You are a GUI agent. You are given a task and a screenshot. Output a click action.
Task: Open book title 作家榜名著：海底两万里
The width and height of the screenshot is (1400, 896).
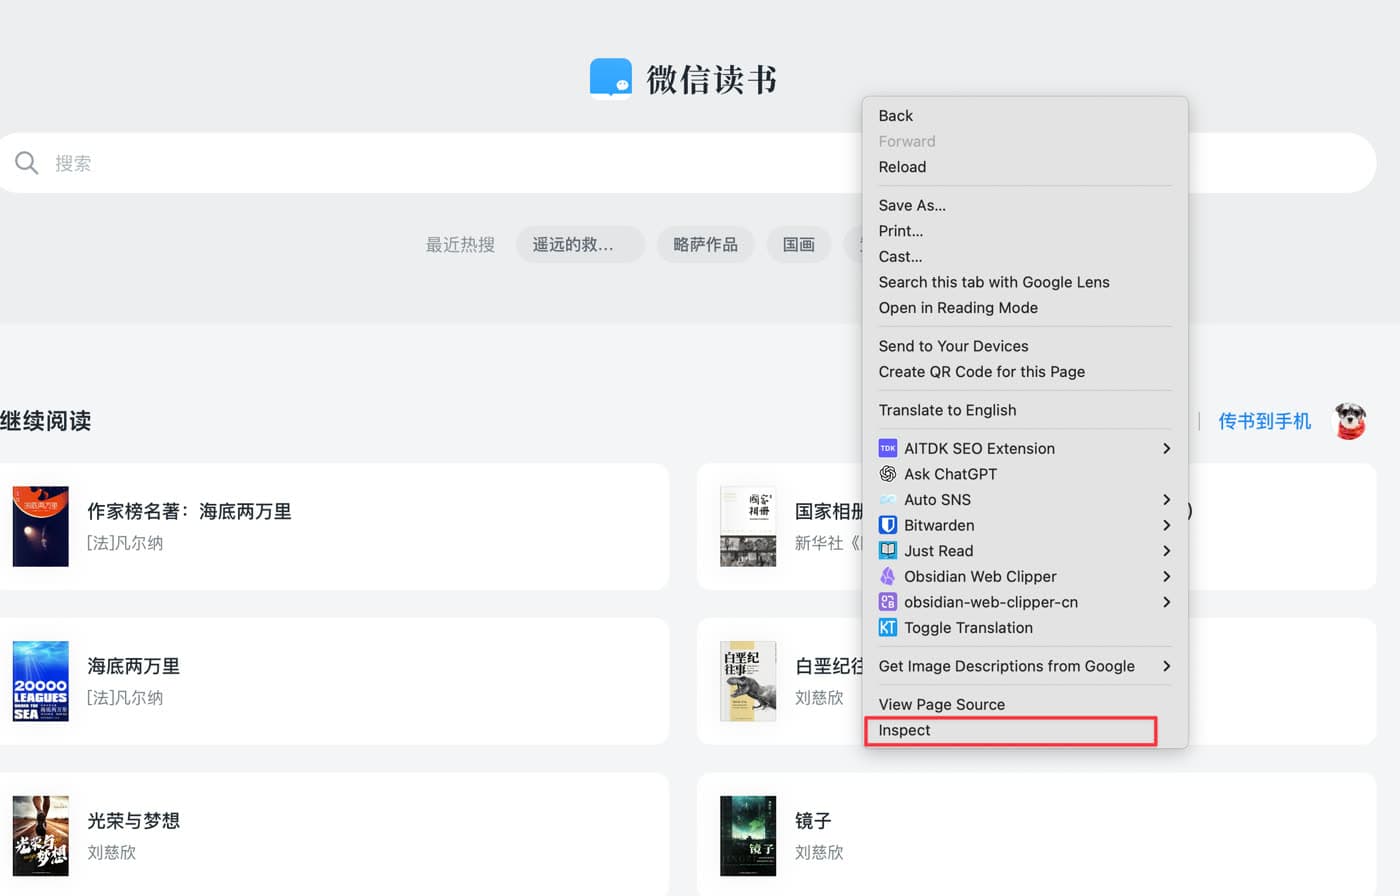click(189, 511)
